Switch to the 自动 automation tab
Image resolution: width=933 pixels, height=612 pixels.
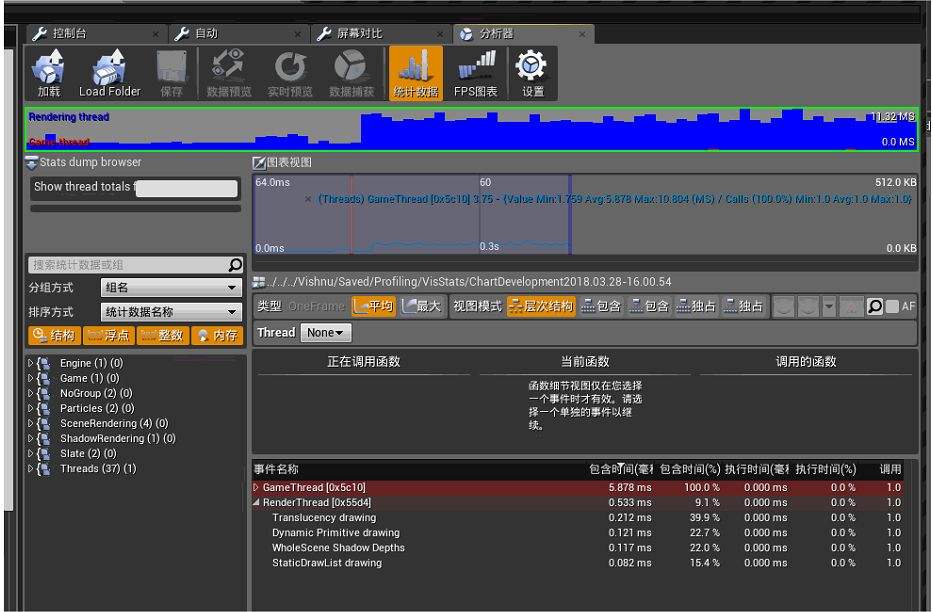(238, 34)
